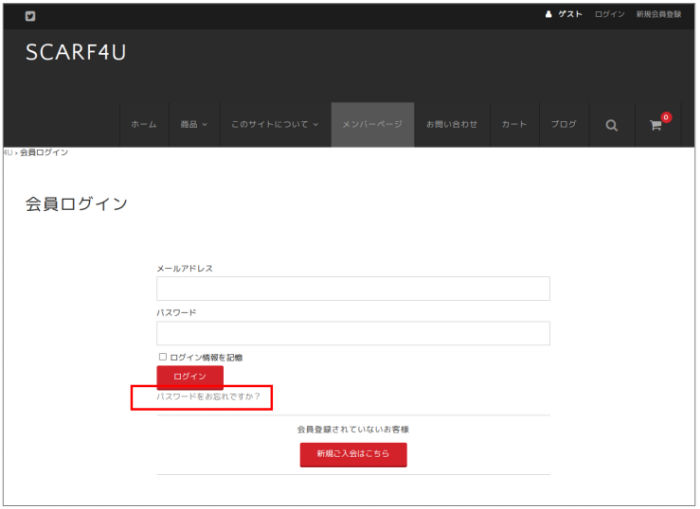This screenshot has height=509, width=700.
Task: Click the SCARF4U site logo
Action: (x=76, y=52)
